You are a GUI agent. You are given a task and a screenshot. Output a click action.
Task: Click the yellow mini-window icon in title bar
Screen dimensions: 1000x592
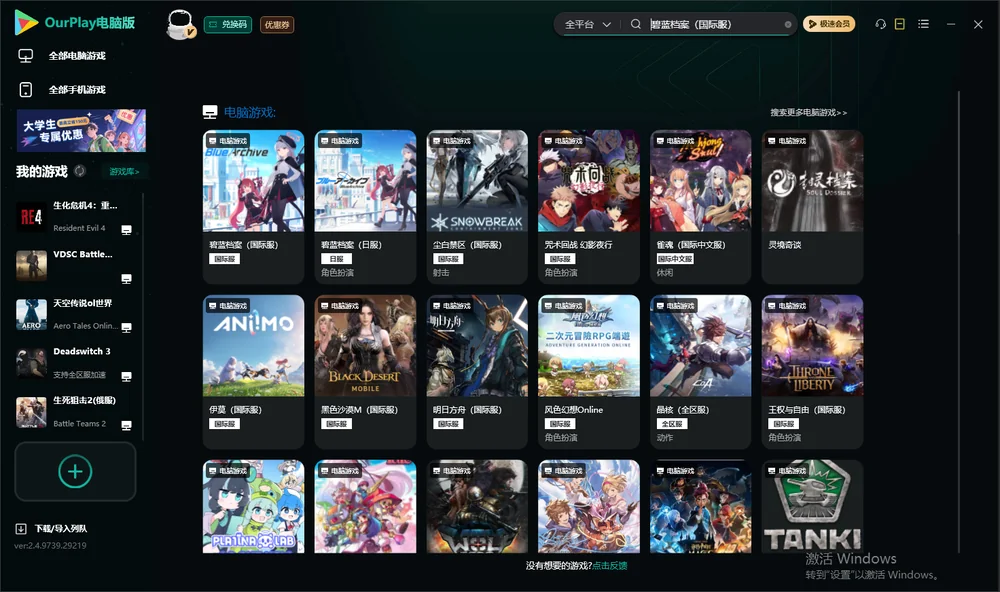900,24
